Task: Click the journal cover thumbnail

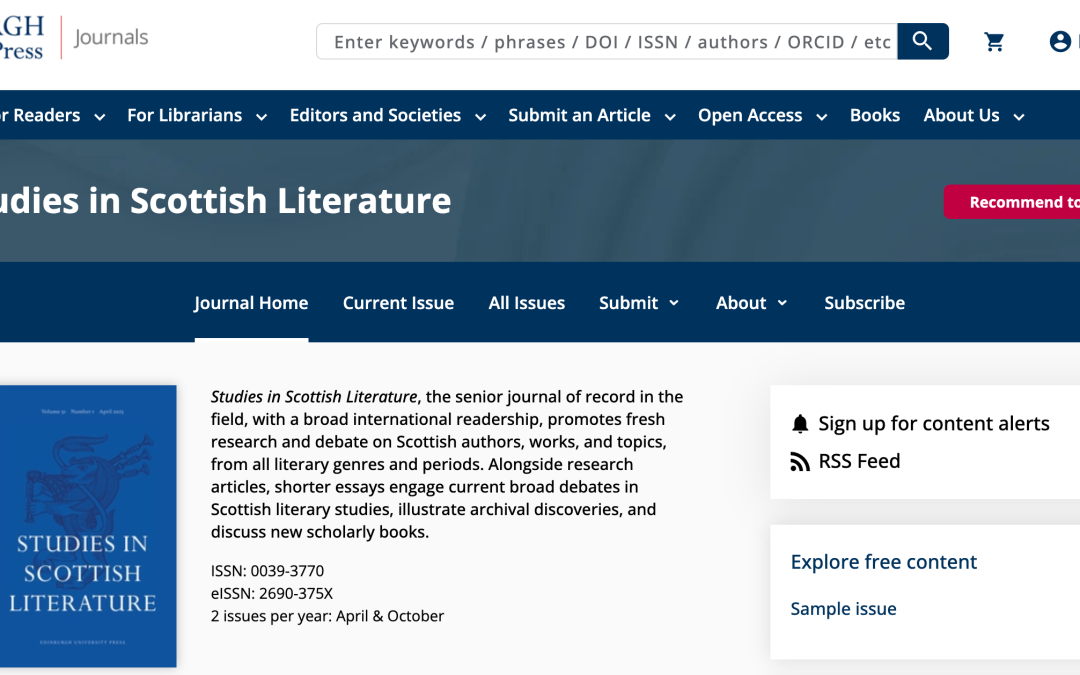Action: tap(88, 526)
